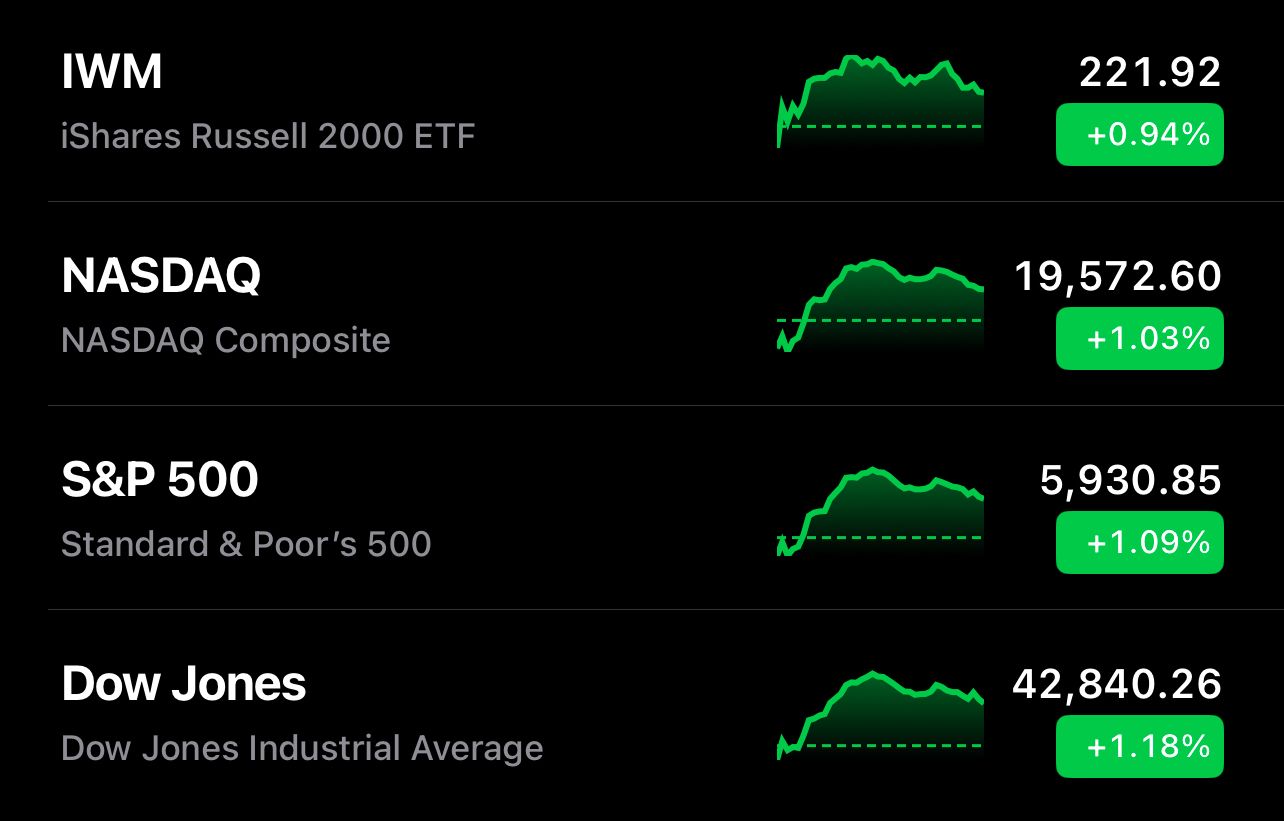The width and height of the screenshot is (1284, 821).
Task: Toggle the Dow Jones +1.18% badge
Action: pos(1140,746)
